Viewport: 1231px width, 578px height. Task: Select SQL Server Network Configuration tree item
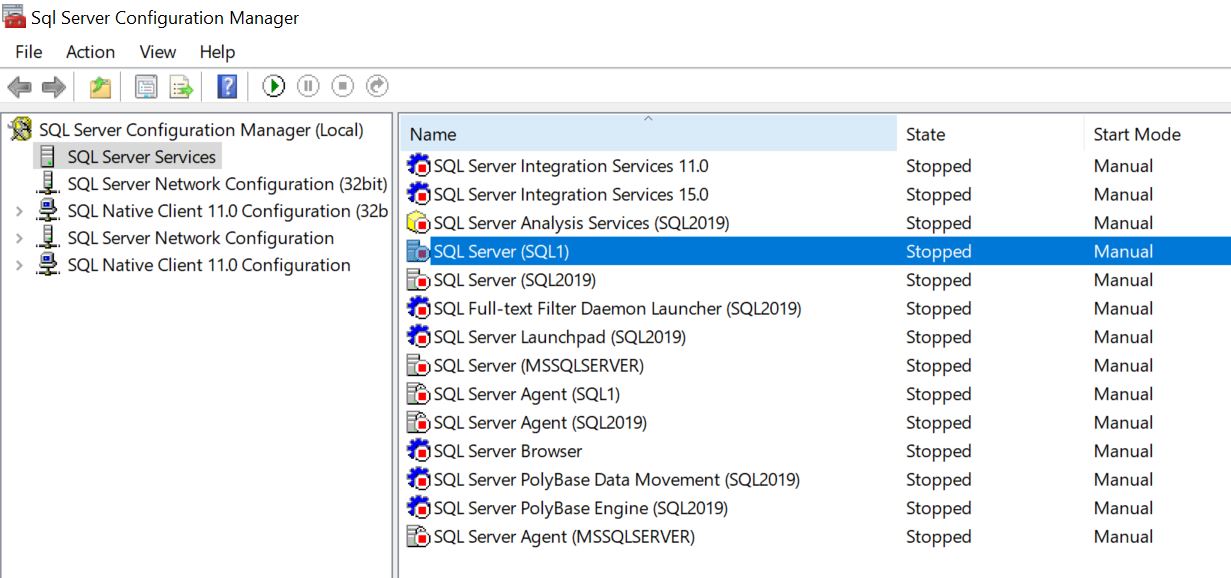coord(200,238)
